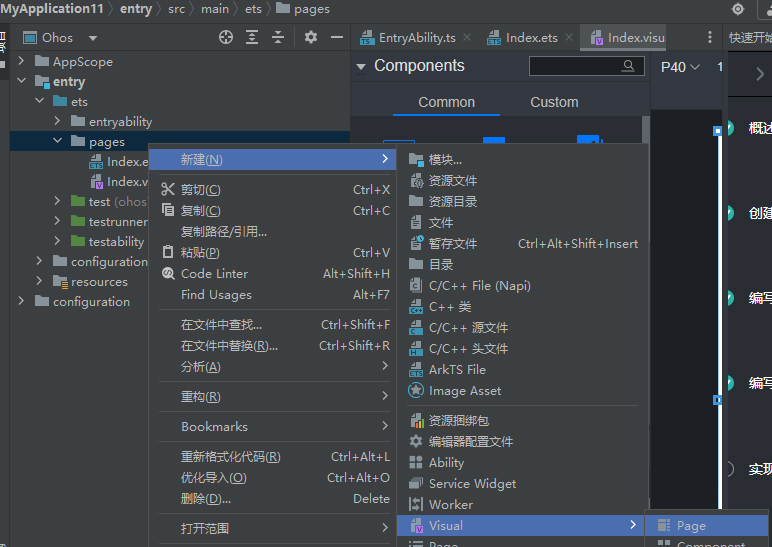The width and height of the screenshot is (772, 547).
Task: Select Index.ets file in project tree
Action: (x=118, y=161)
